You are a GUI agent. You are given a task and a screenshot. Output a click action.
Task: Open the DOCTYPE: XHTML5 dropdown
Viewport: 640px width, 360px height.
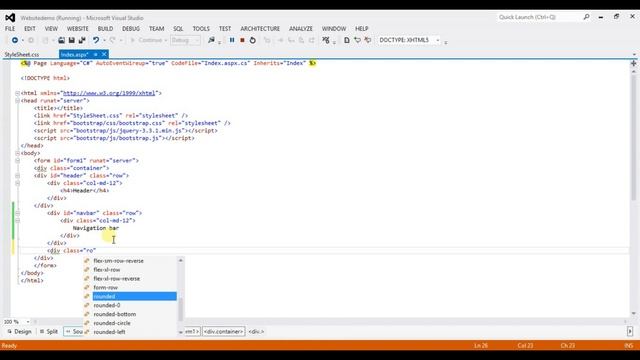click(409, 40)
